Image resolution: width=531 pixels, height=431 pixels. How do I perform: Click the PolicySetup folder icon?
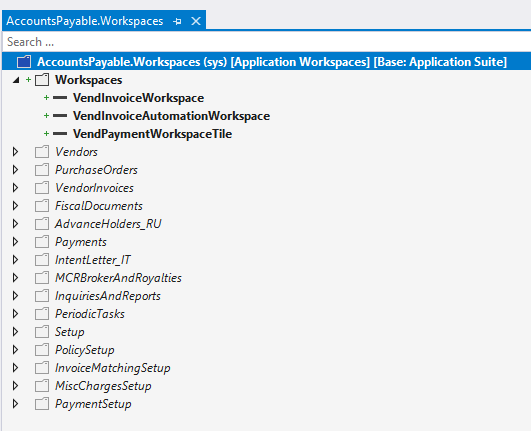[42, 349]
